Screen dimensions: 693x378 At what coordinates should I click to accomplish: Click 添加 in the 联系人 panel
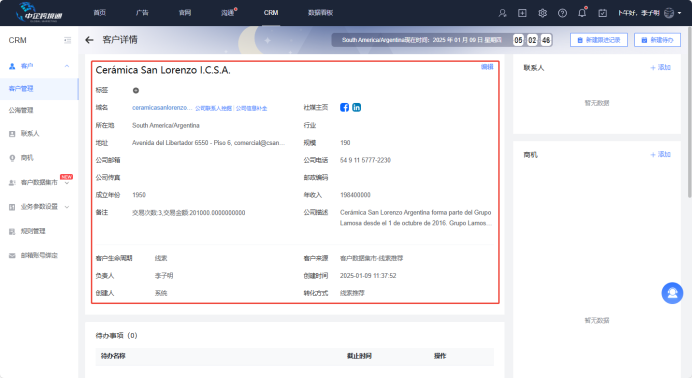[x=660, y=67]
